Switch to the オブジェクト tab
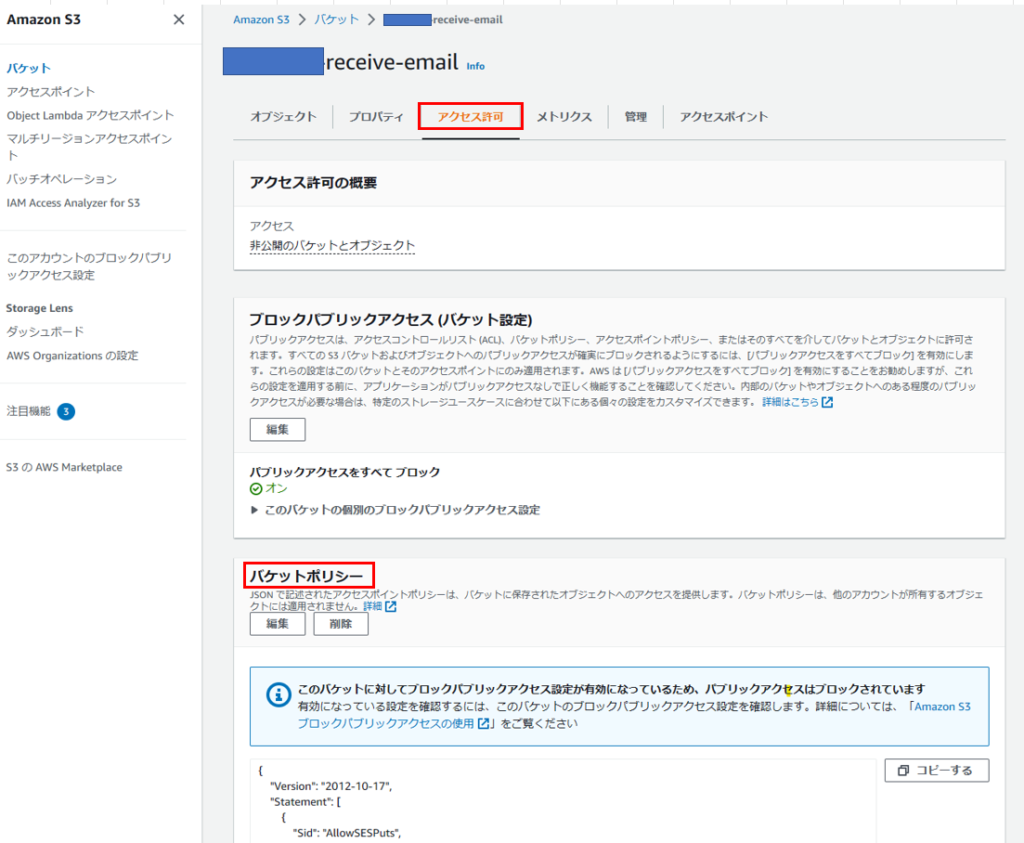1024x843 pixels. (283, 117)
